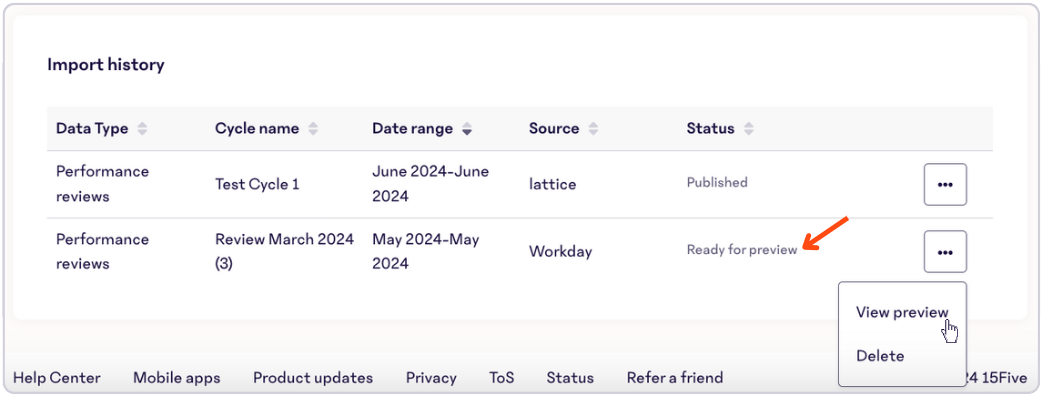This screenshot has height=397, width=1043.
Task: Open the three-dot menu for the Workday import
Action: 945,251
